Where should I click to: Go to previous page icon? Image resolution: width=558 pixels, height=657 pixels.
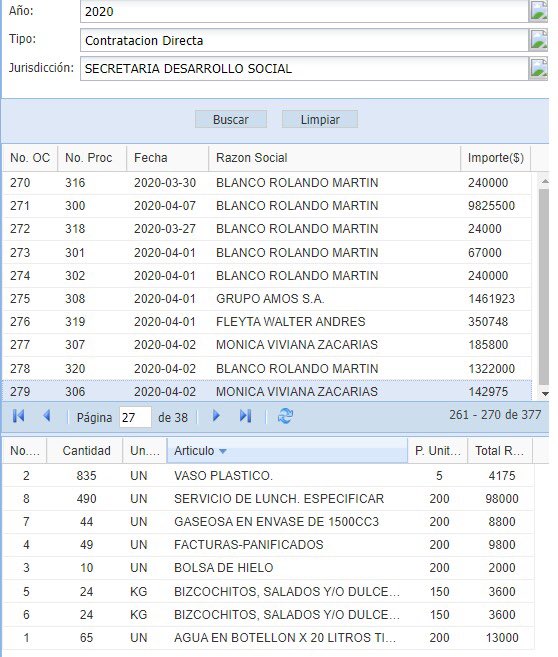coord(47,416)
